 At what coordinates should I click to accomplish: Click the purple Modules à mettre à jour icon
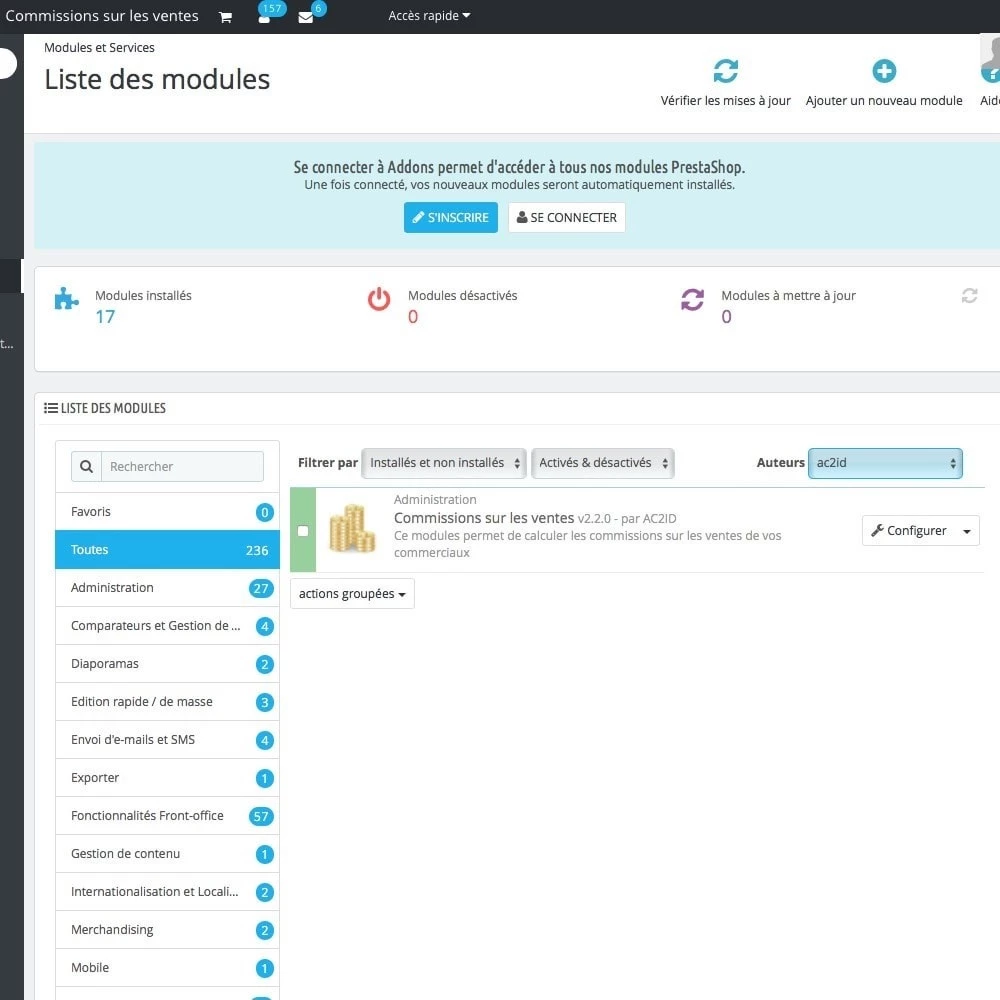click(x=693, y=299)
